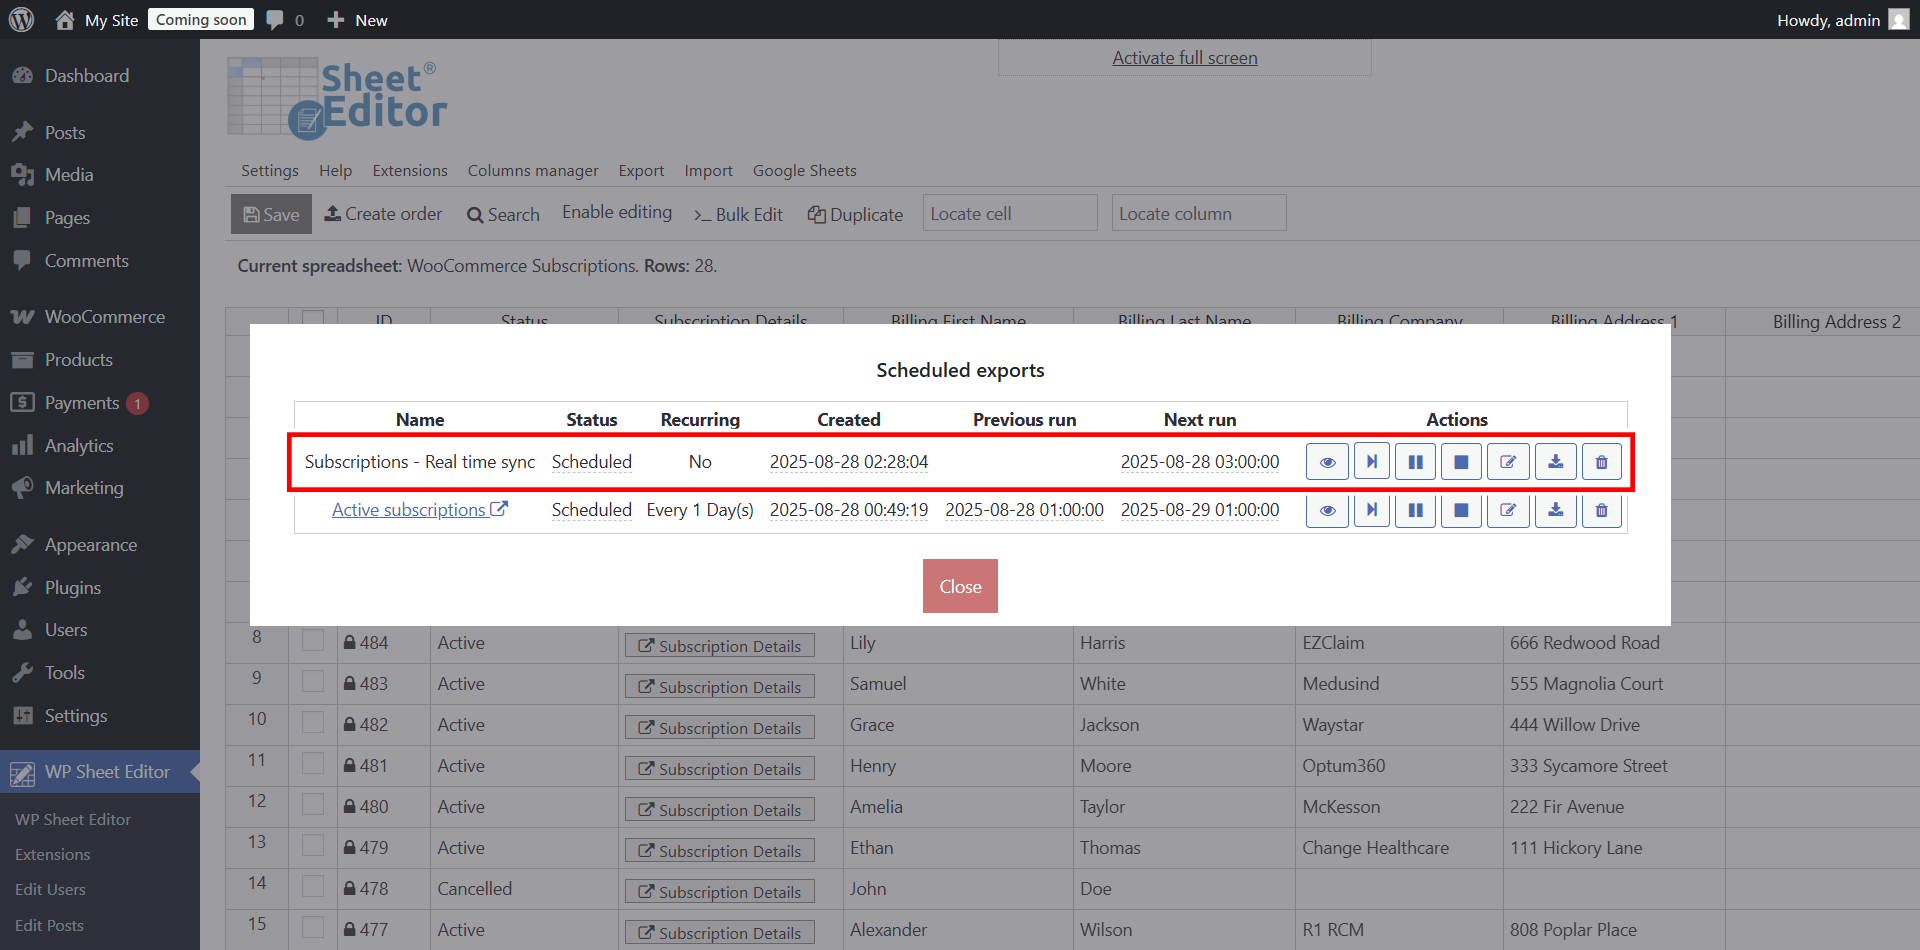Open Media in the sidebar

pyautogui.click(x=100, y=175)
